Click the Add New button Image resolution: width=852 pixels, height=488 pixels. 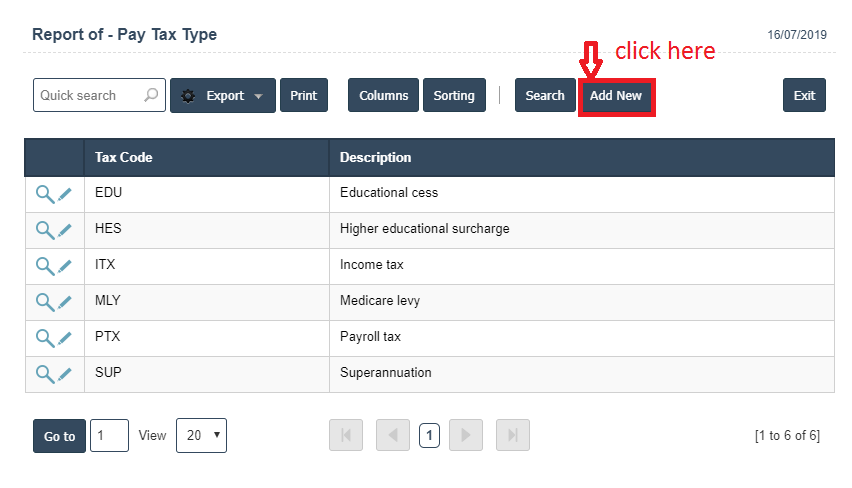pyautogui.click(x=616, y=96)
